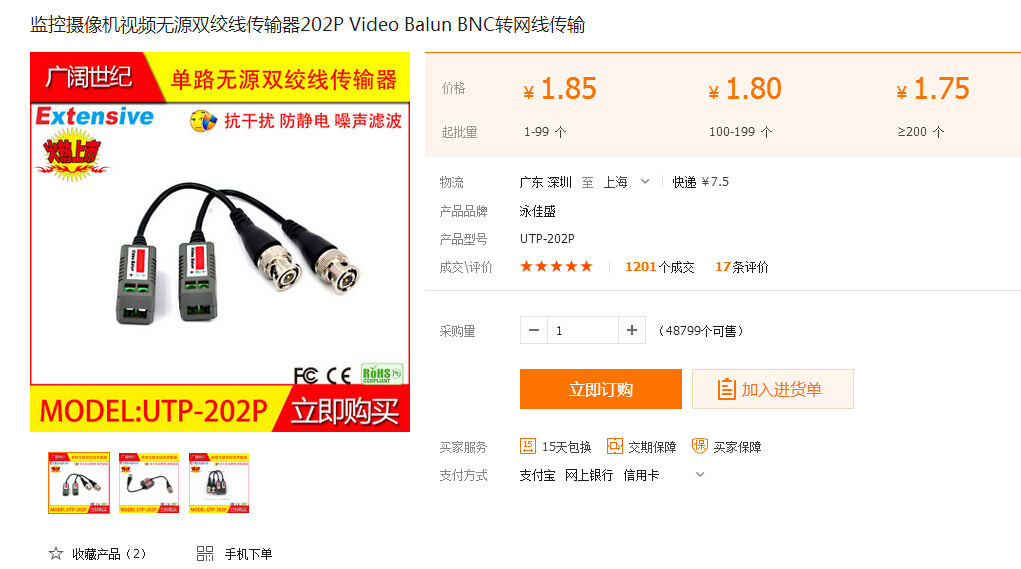Click the purchase quantity input field
Image resolution: width=1021 pixels, height=569 pixels.
click(583, 330)
